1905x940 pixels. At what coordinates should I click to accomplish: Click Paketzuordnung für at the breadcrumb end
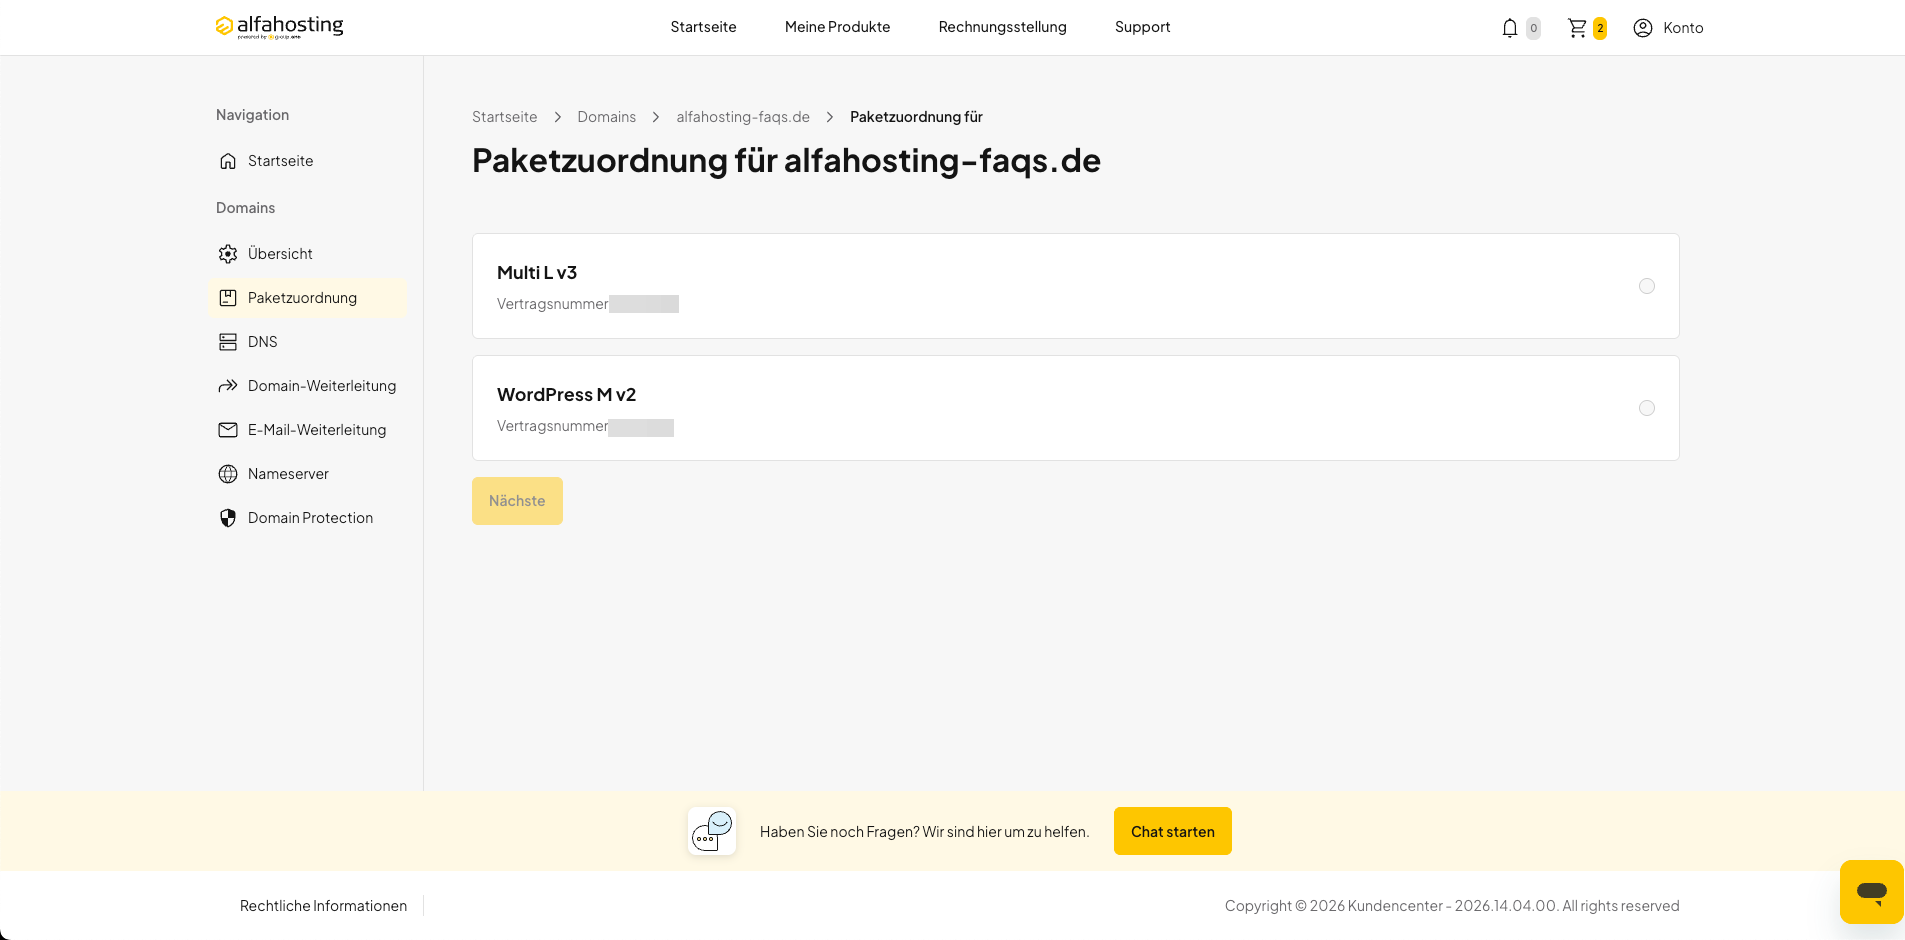(x=916, y=117)
